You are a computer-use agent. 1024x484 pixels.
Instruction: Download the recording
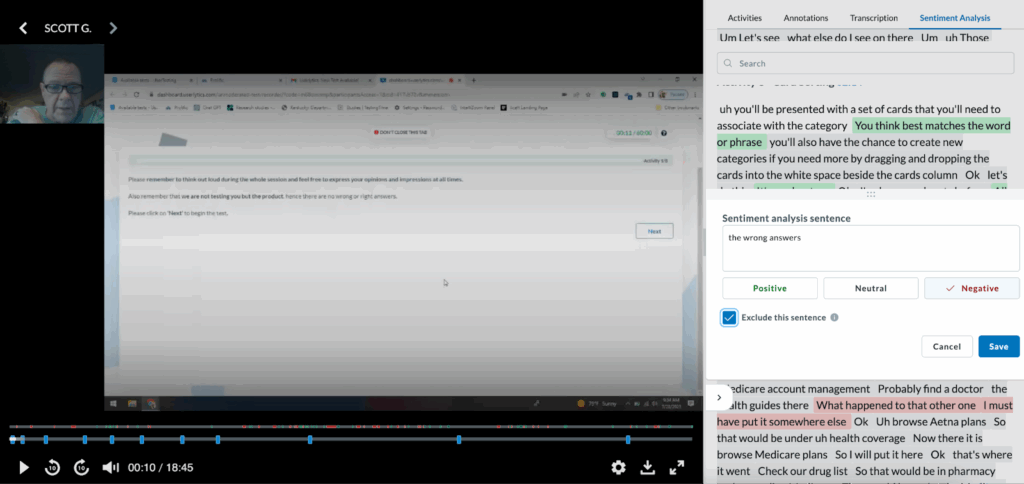tap(647, 467)
